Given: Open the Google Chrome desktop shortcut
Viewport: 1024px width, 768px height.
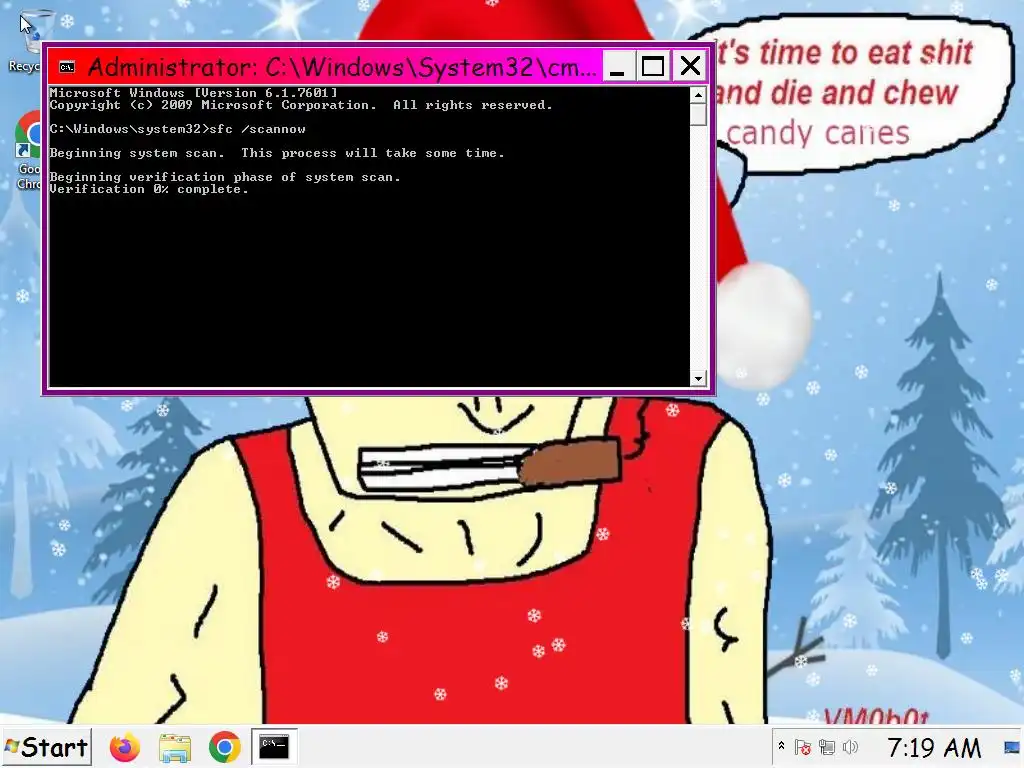Looking at the screenshot, I should click(27, 150).
